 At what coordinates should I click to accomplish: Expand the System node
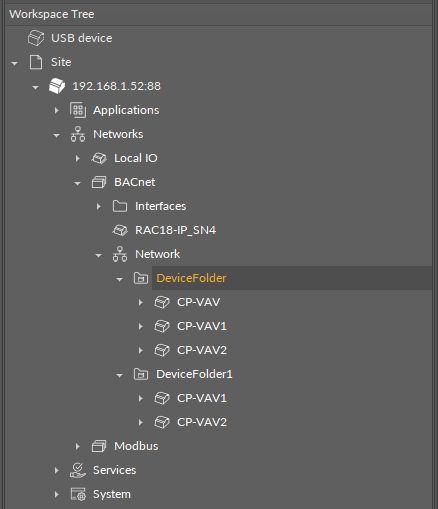pyautogui.click(x=57, y=494)
